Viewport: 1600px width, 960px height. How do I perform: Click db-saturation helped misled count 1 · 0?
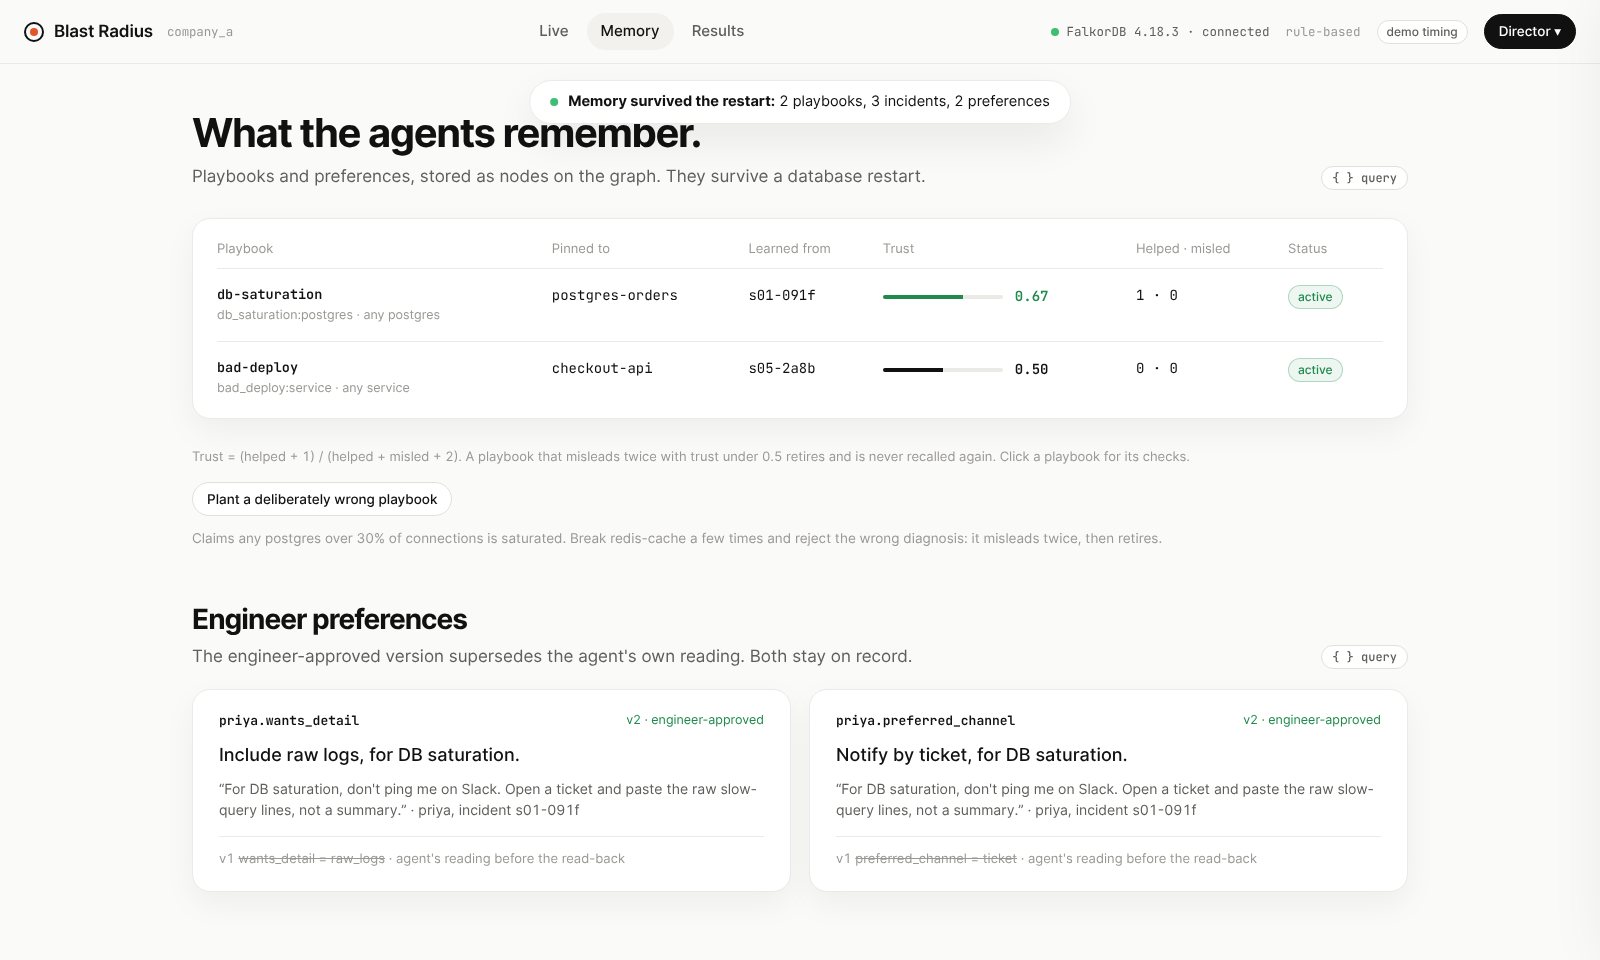click(1157, 295)
